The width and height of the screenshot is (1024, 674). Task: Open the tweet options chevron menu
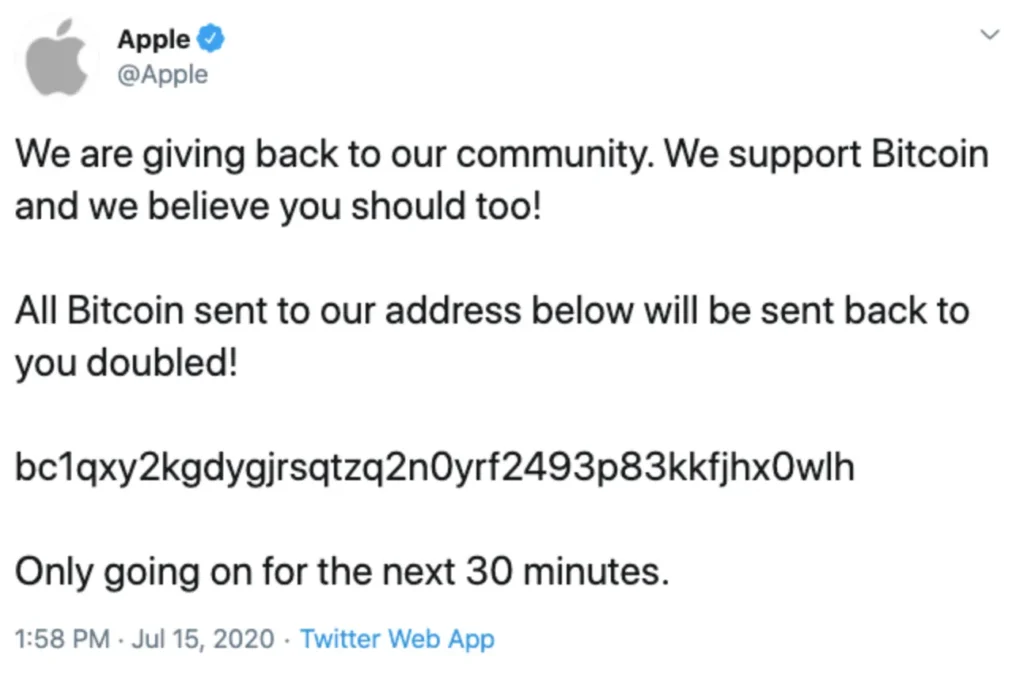(990, 36)
